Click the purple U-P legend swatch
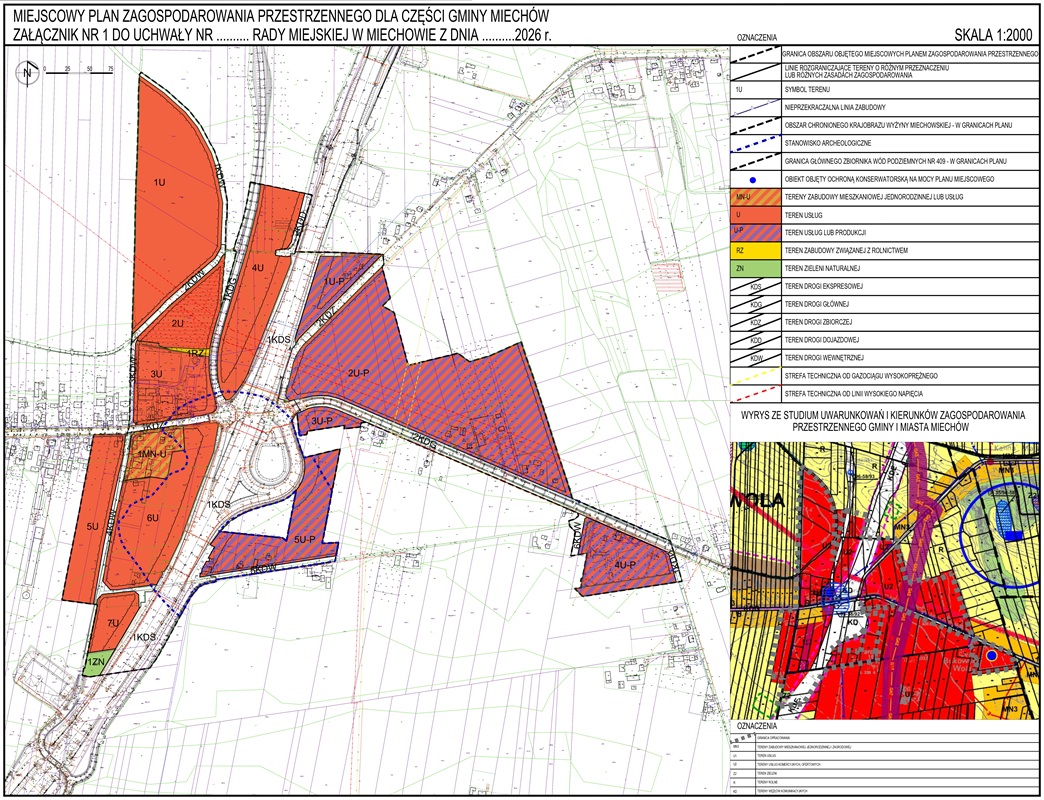This screenshot has width=1044, height=800. 756,233
